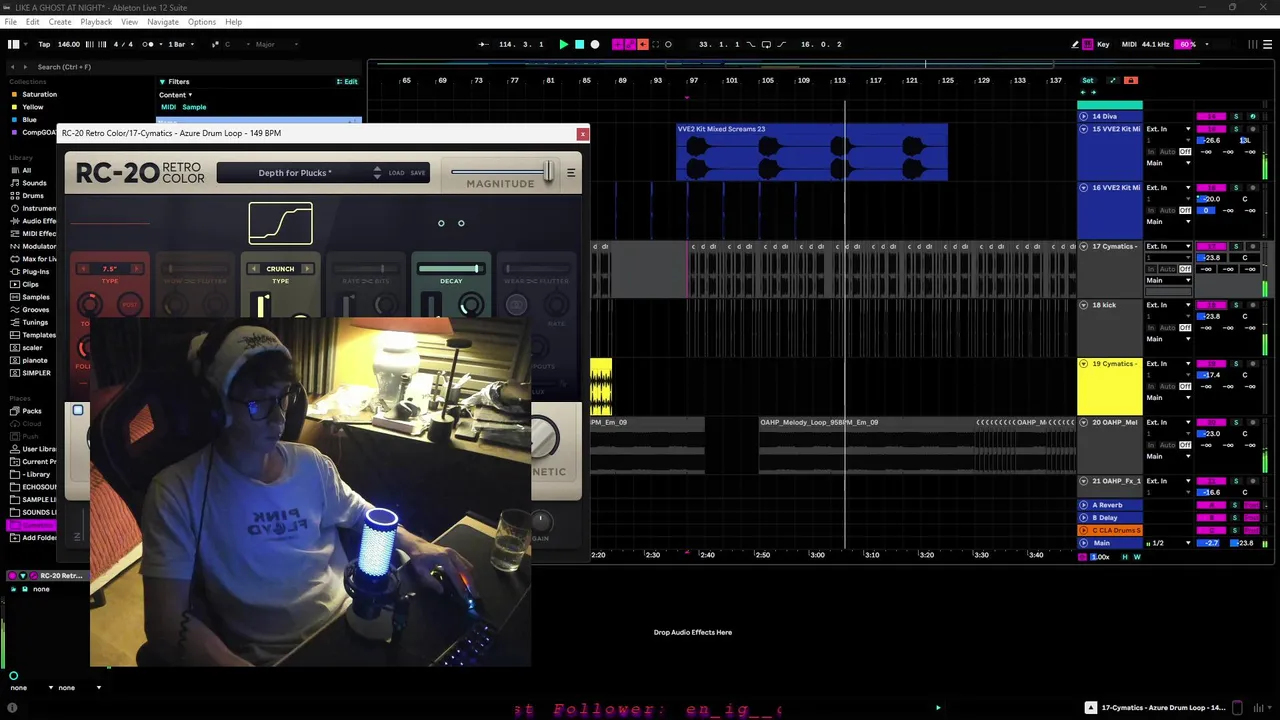Fold track 19 Cymatics yellow track
This screenshot has width=1280, height=720.
pos(1083,364)
